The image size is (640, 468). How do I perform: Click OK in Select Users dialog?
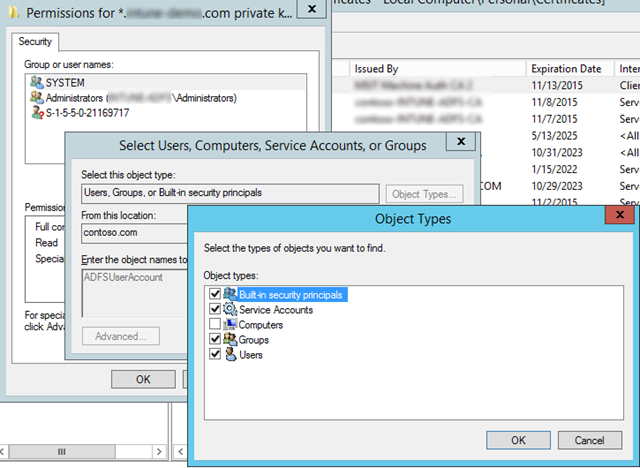click(143, 379)
